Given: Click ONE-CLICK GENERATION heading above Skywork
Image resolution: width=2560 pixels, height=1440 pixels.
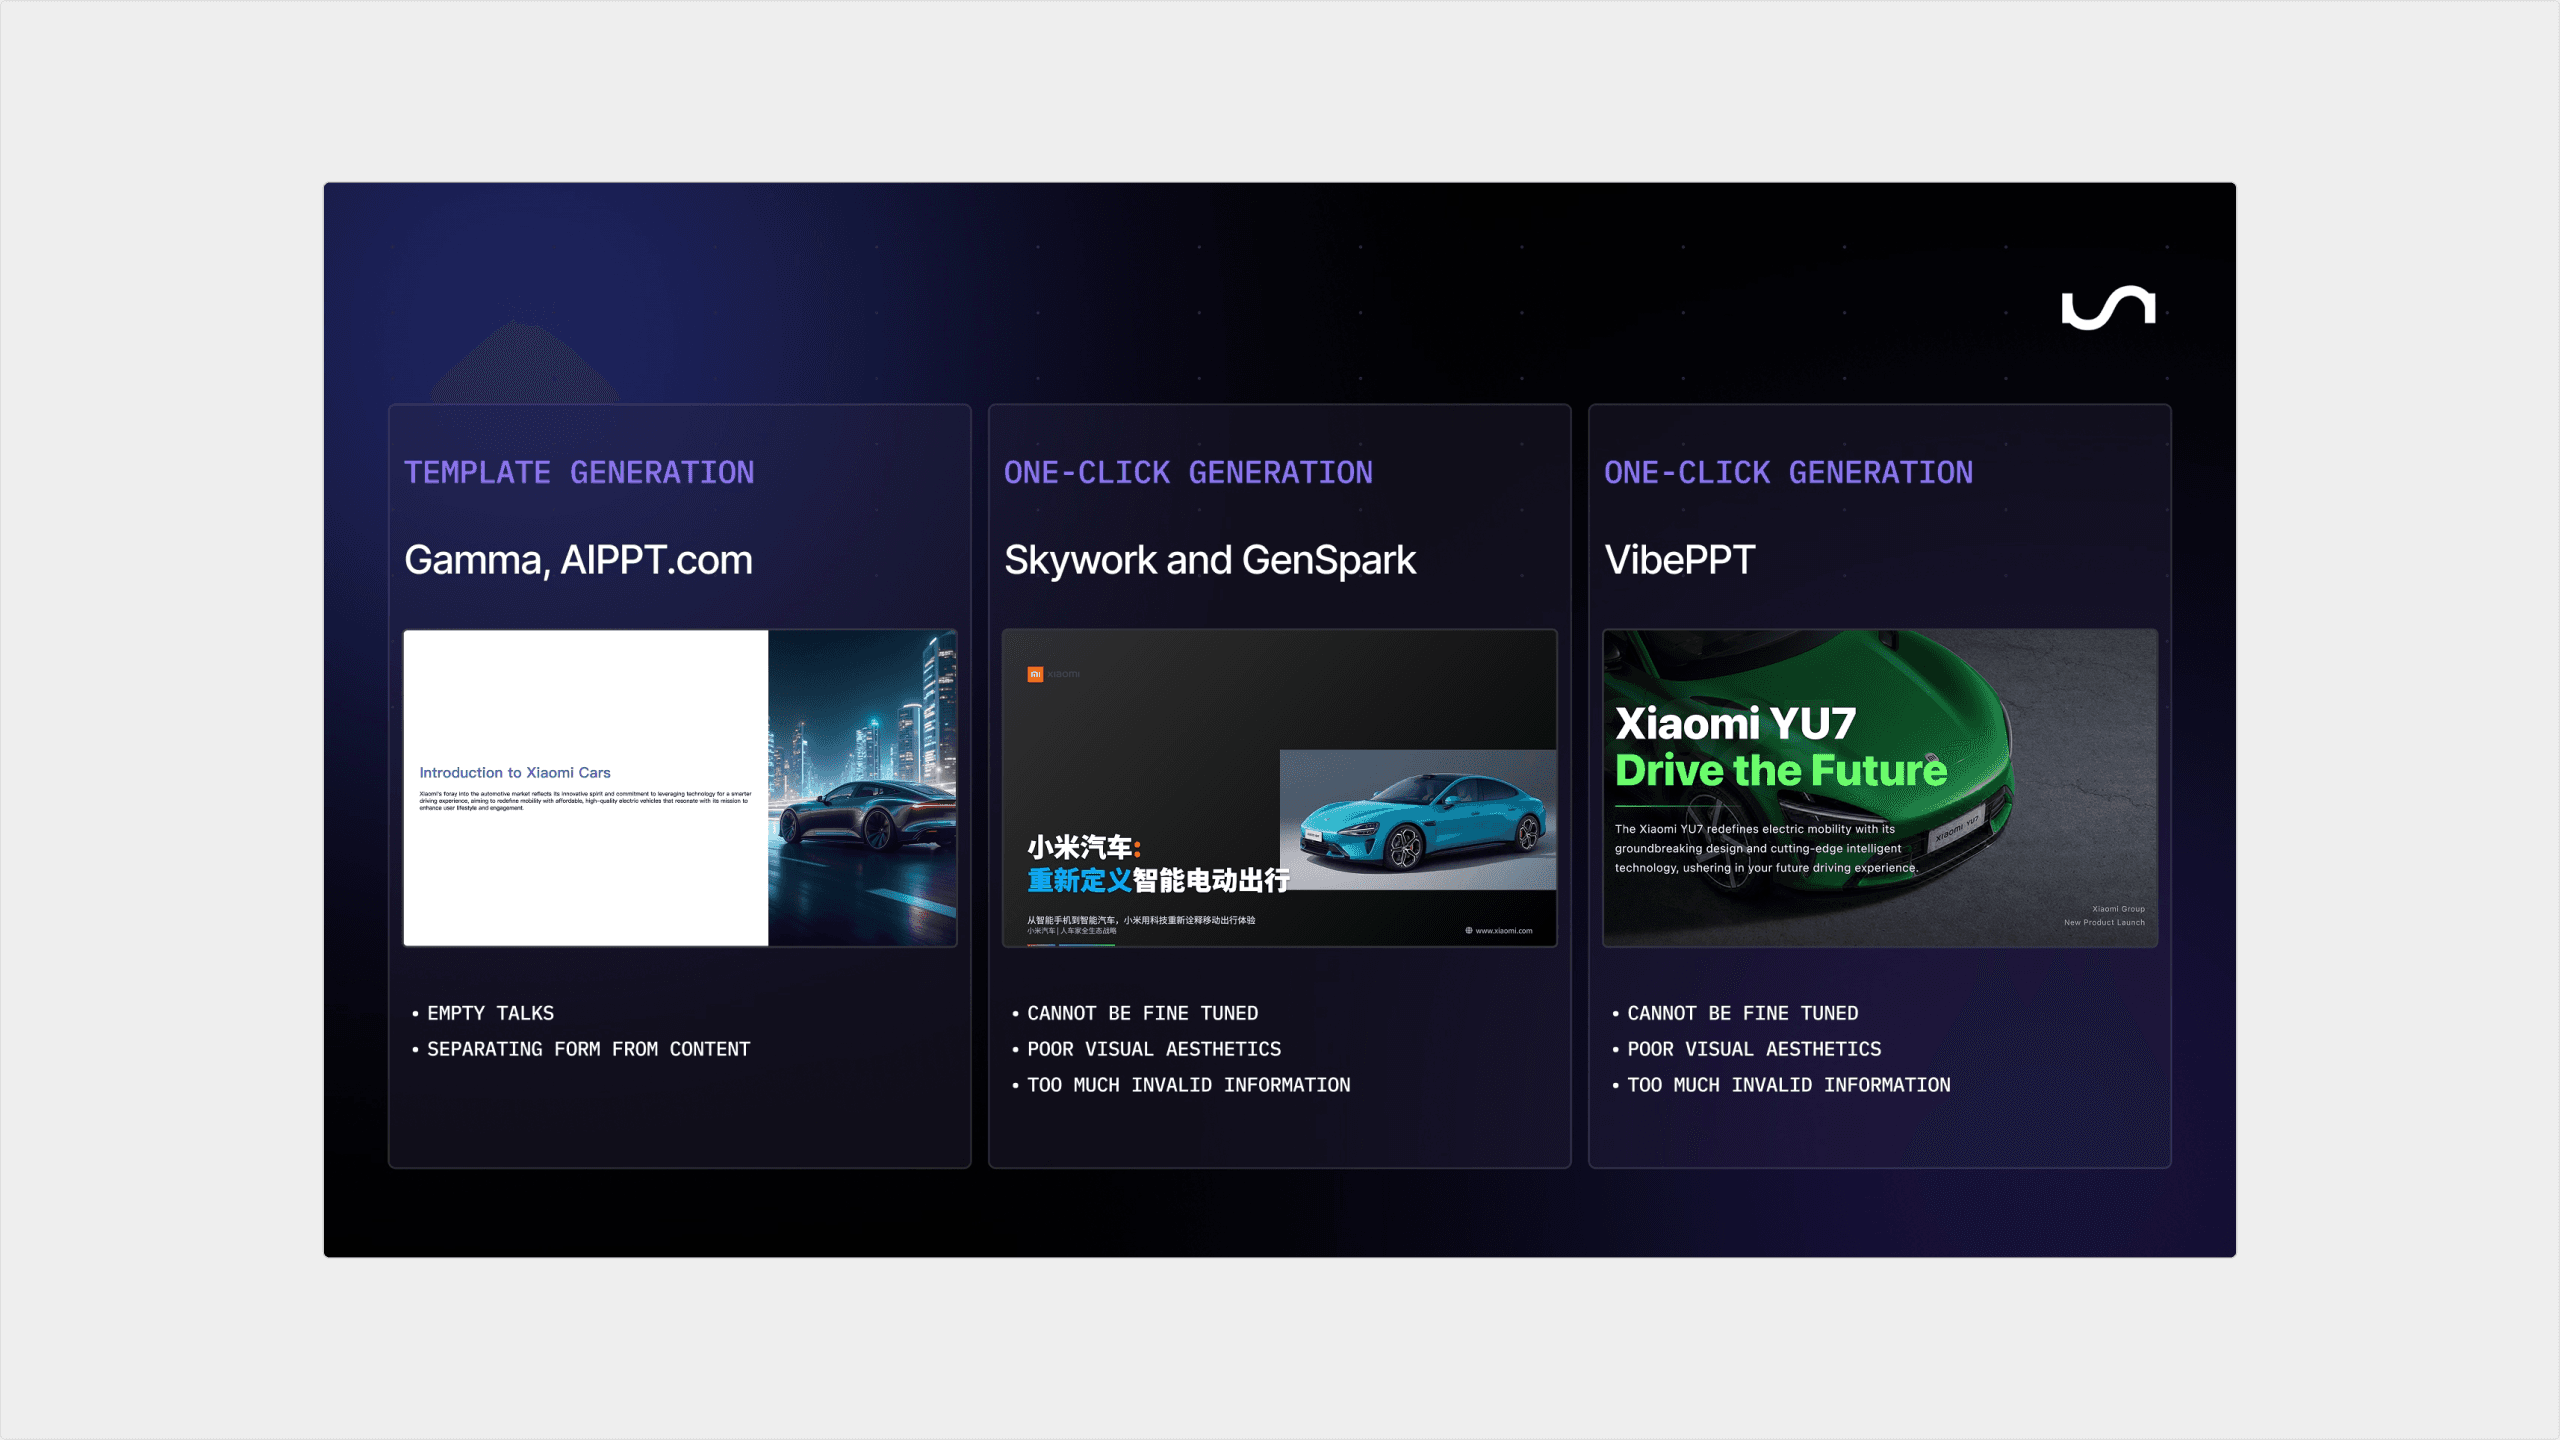Looking at the screenshot, I should pyautogui.click(x=1188, y=473).
